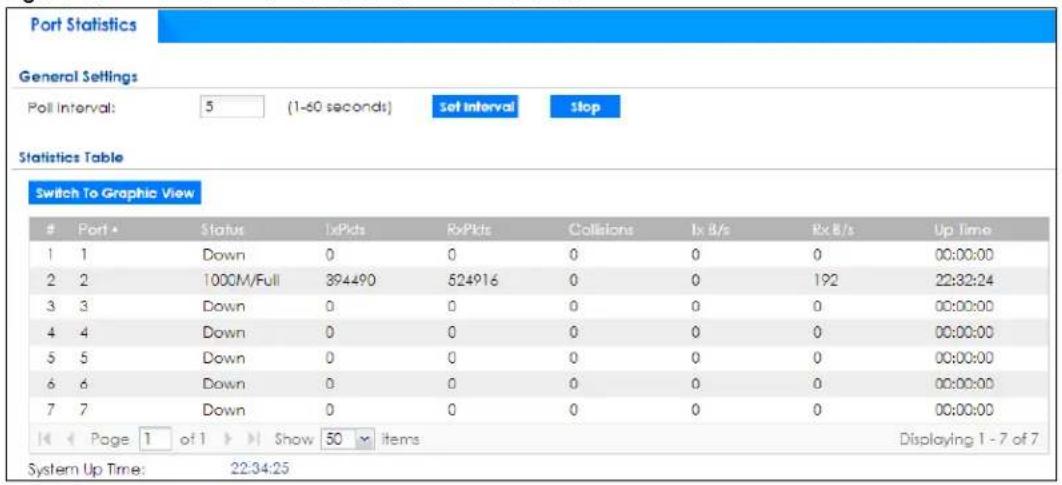Open the Port Statistics tab
This screenshot has height=485, width=1062.
(x=84, y=26)
